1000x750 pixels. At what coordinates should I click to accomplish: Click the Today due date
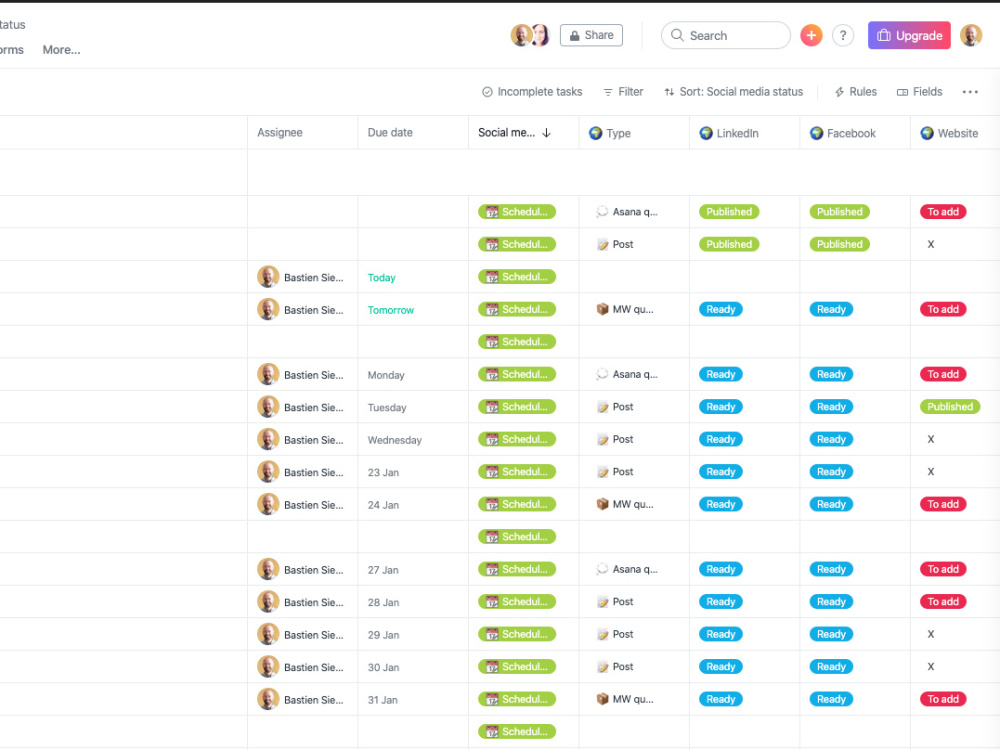381,277
